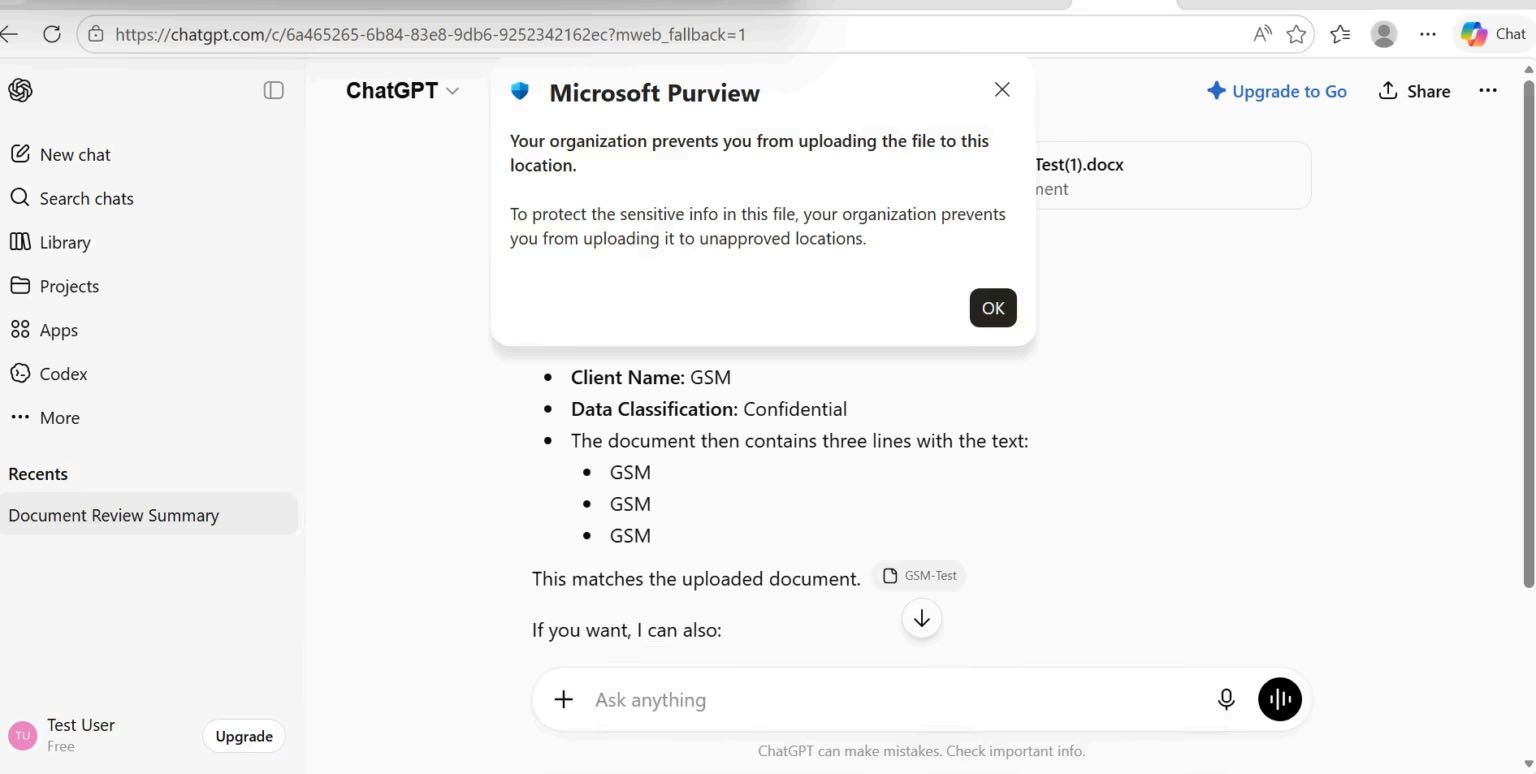Click the lock site info icon
This screenshot has width=1536, height=774.
[x=96, y=34]
